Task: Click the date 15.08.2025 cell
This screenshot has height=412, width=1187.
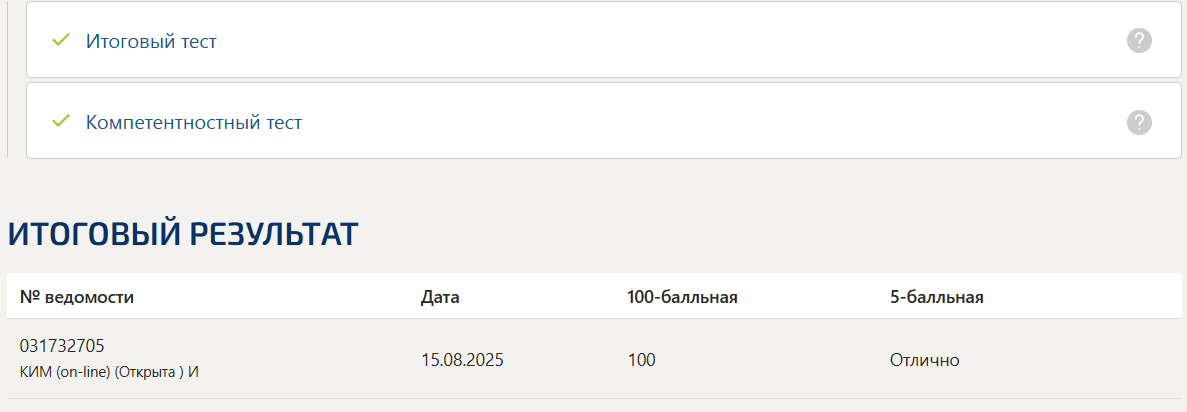Action: (x=463, y=360)
